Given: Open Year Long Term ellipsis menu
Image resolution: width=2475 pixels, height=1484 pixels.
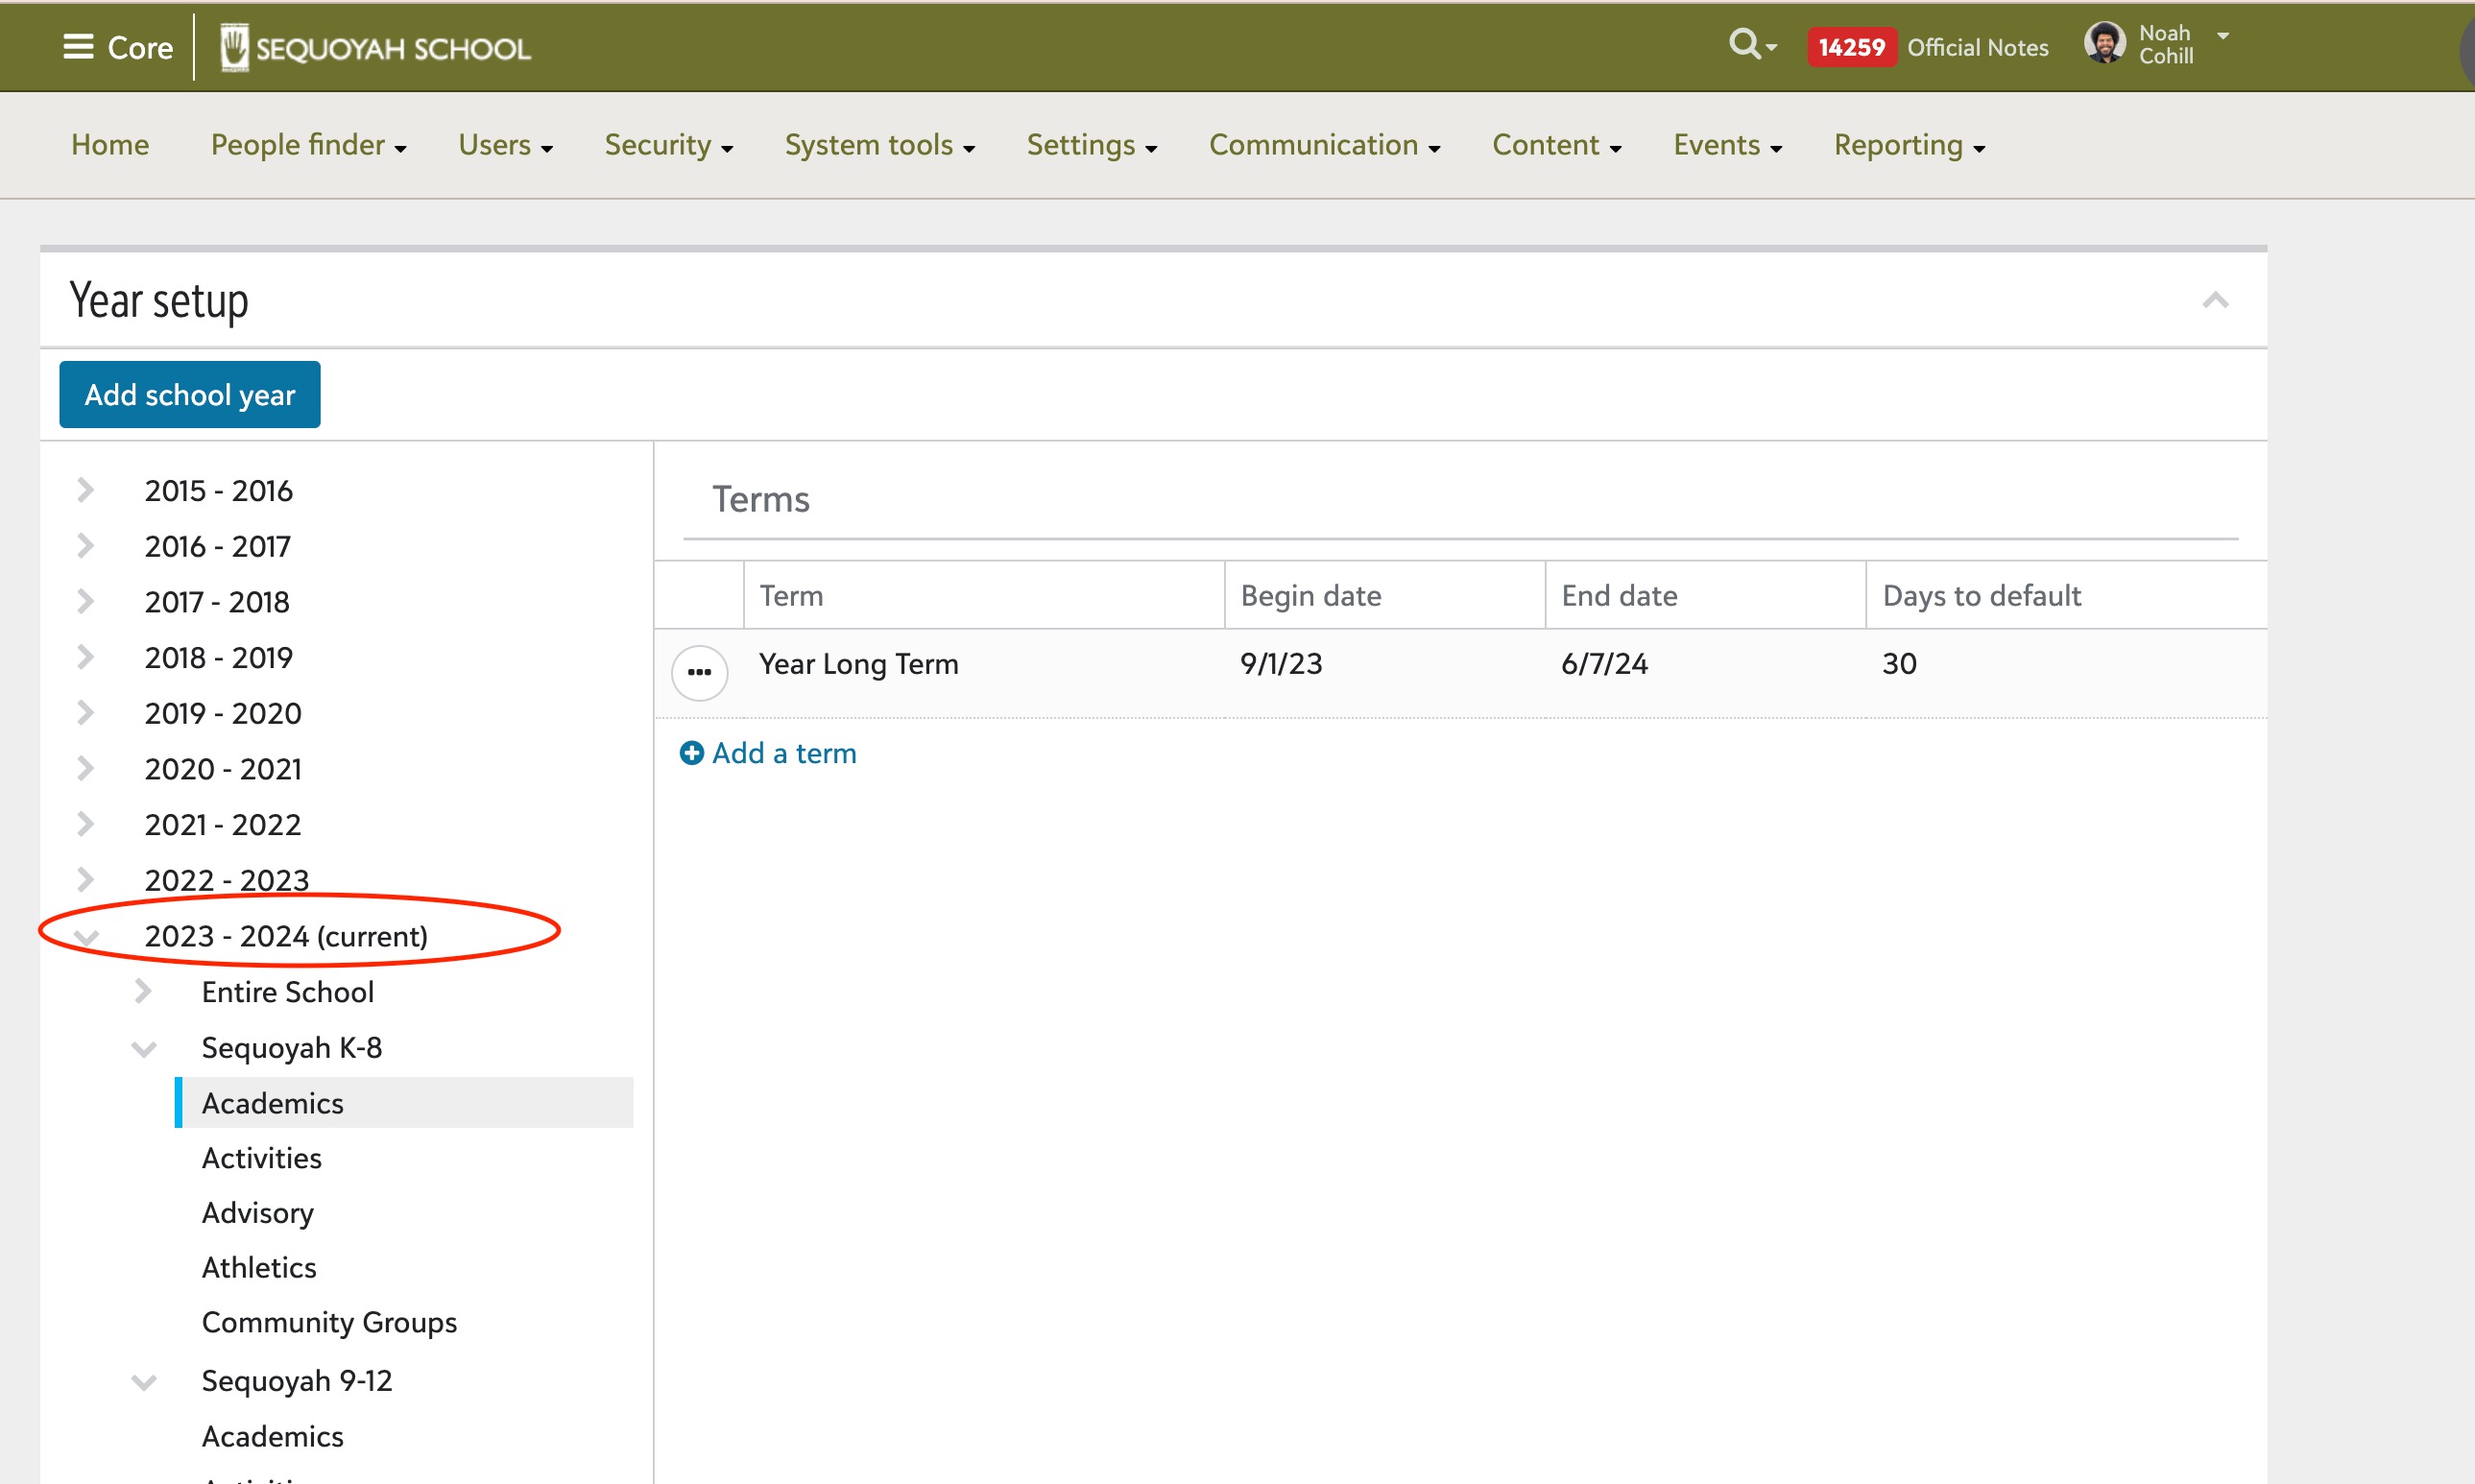Looking at the screenshot, I should (699, 672).
